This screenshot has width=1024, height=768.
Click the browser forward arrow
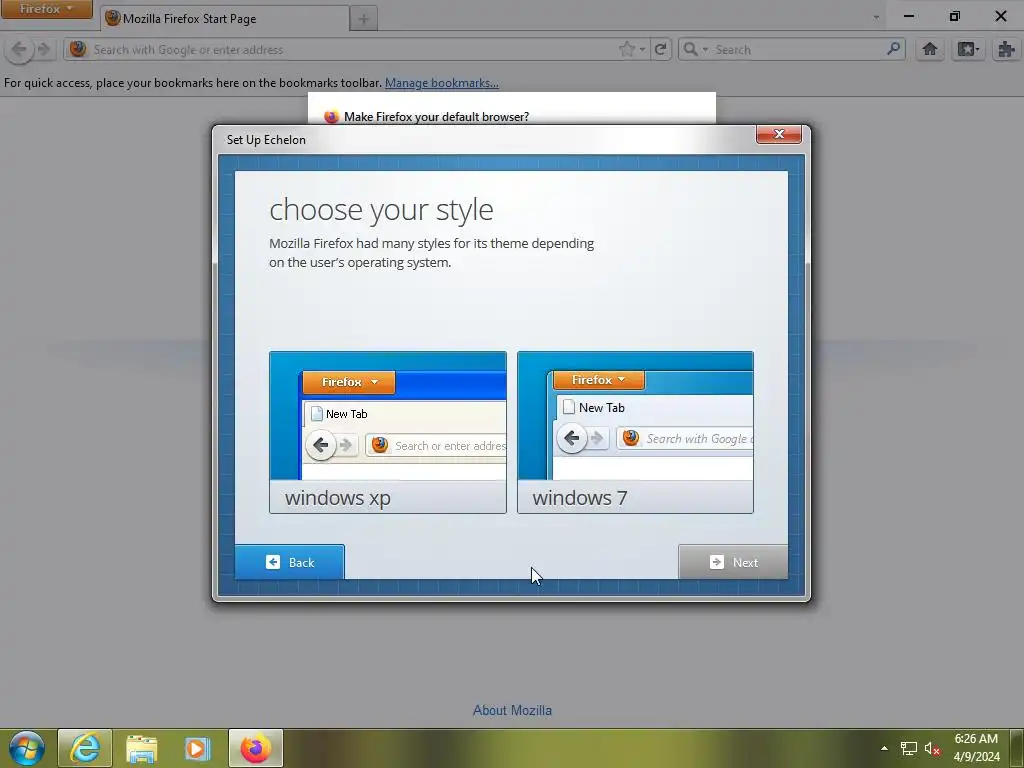(x=43, y=50)
